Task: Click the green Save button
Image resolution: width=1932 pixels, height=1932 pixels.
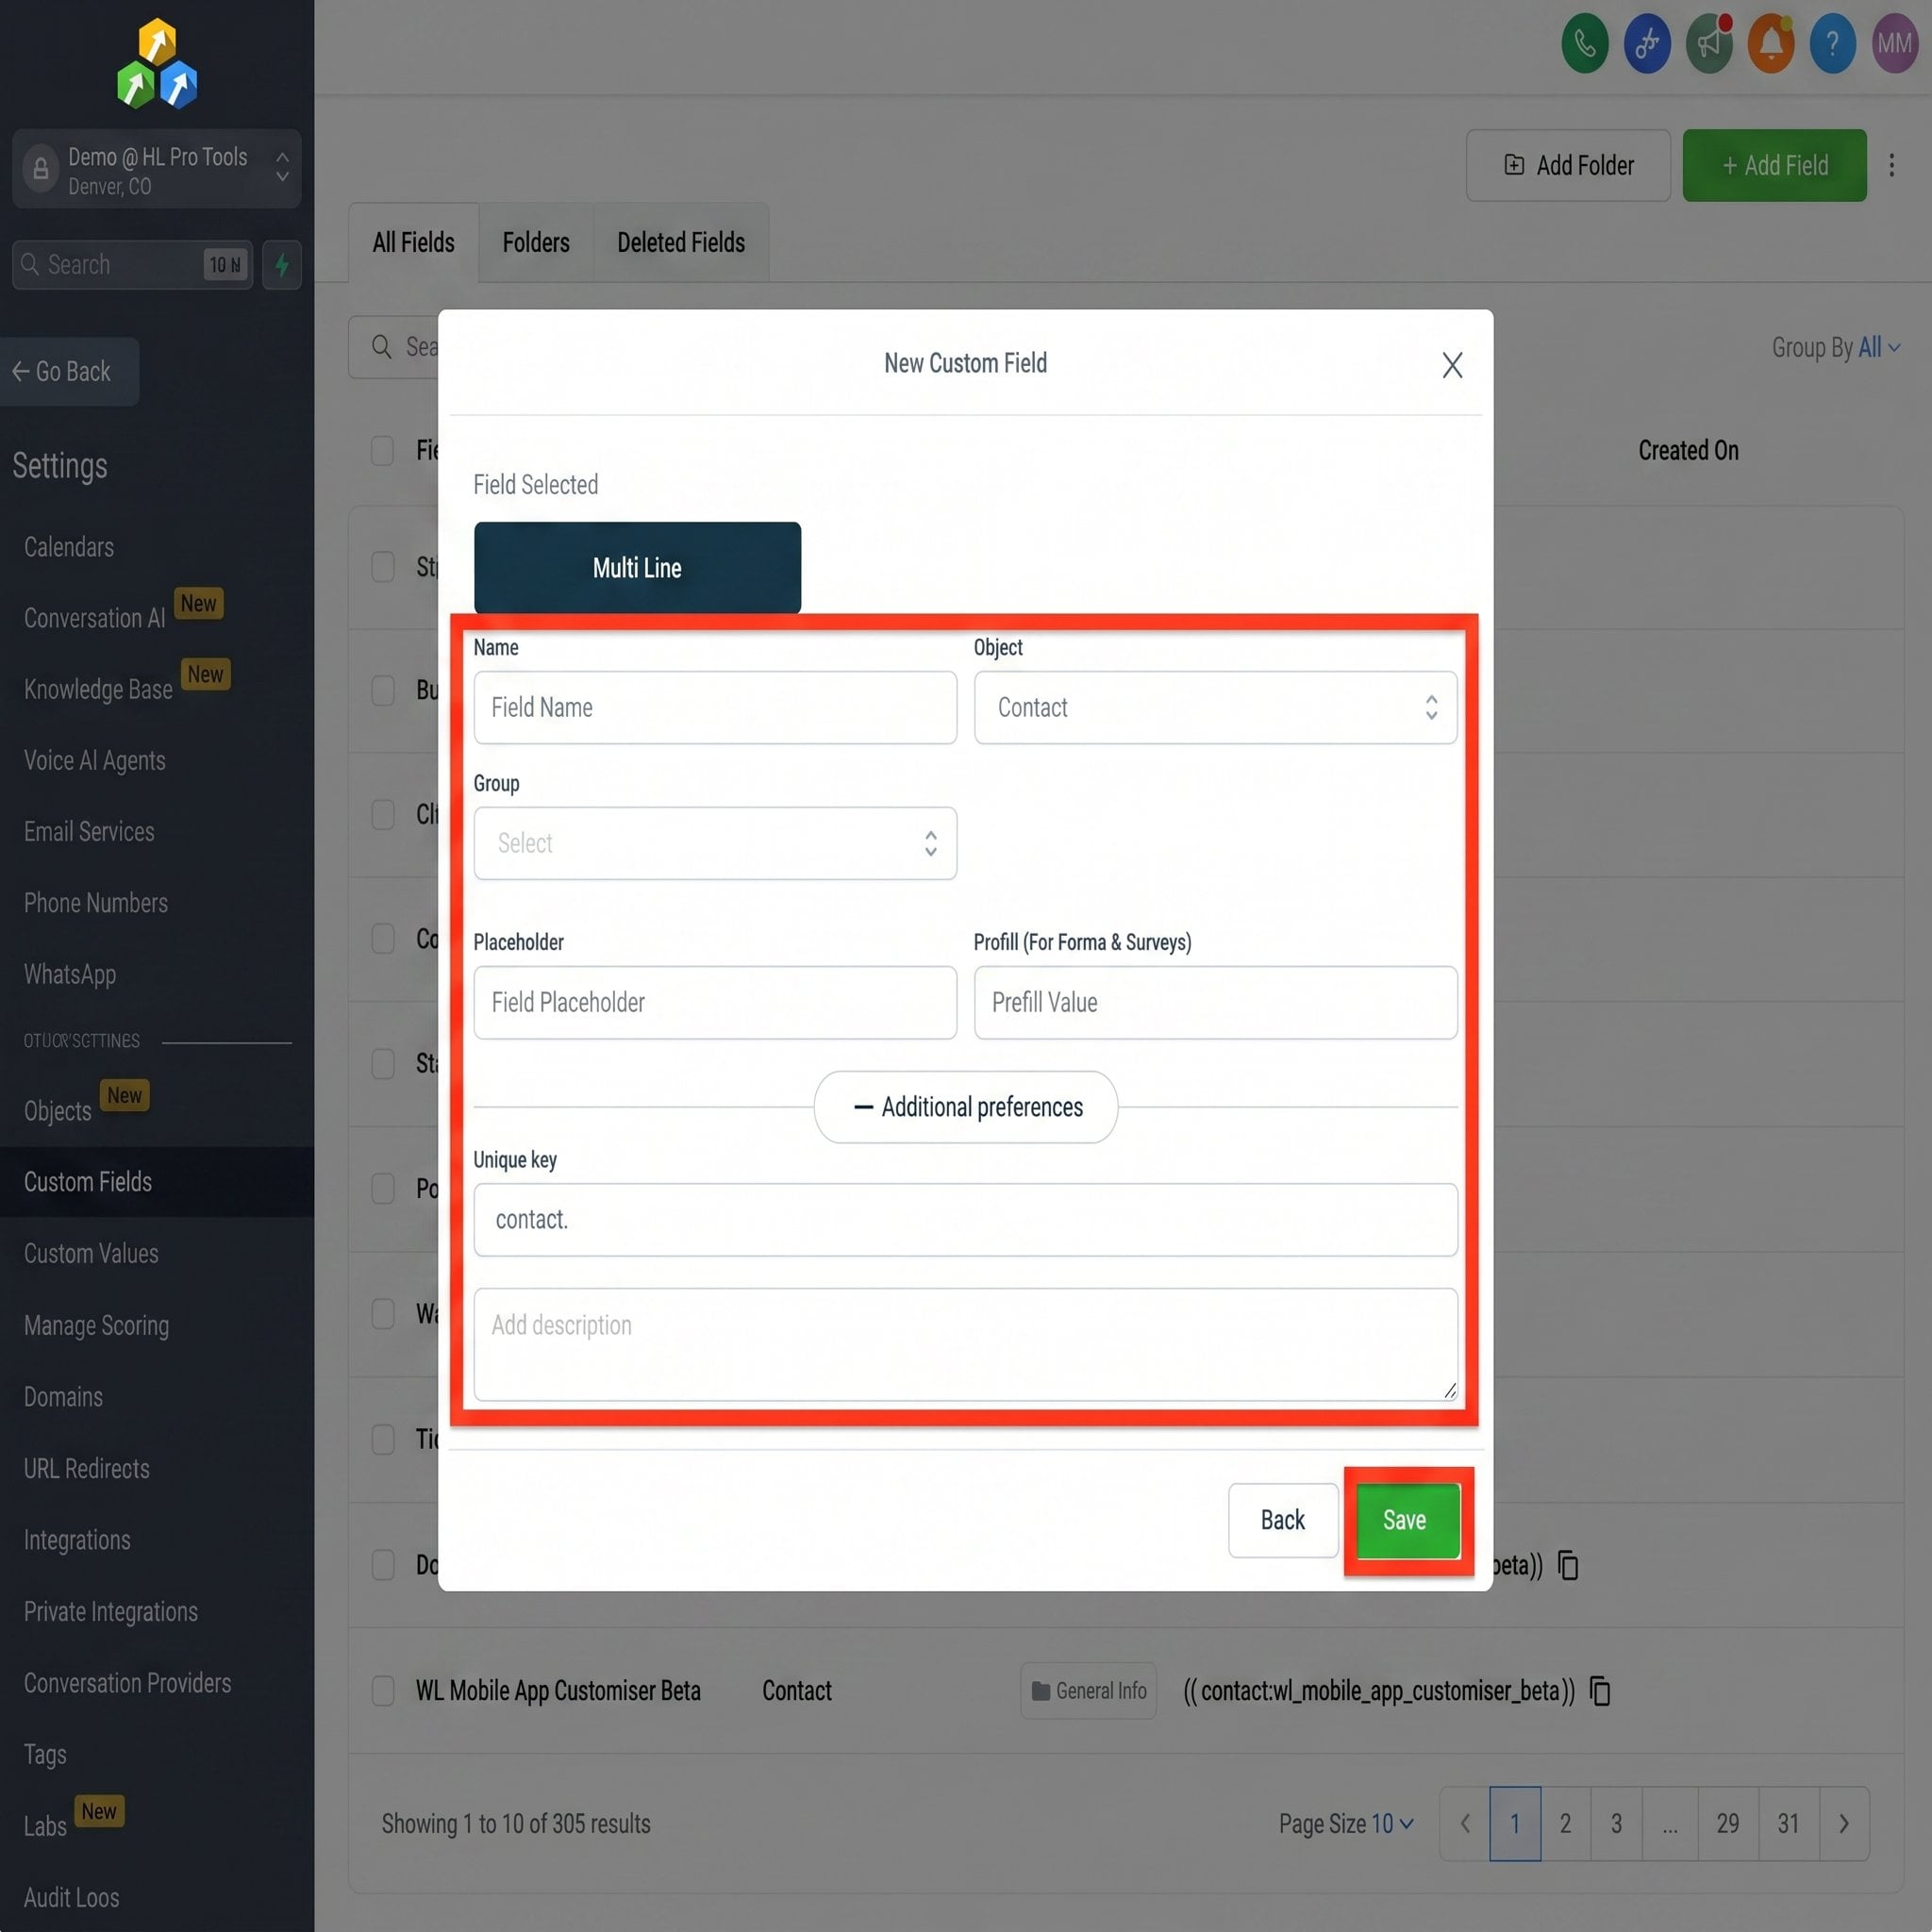Action: pos(1408,1520)
